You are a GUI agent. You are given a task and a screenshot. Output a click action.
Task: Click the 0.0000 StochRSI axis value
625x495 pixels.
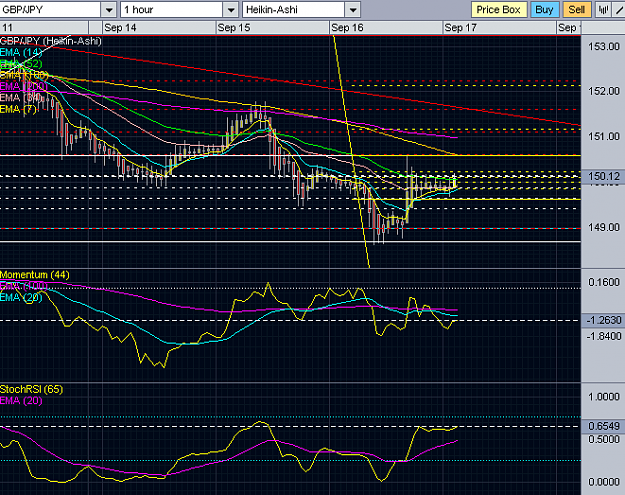(604, 482)
